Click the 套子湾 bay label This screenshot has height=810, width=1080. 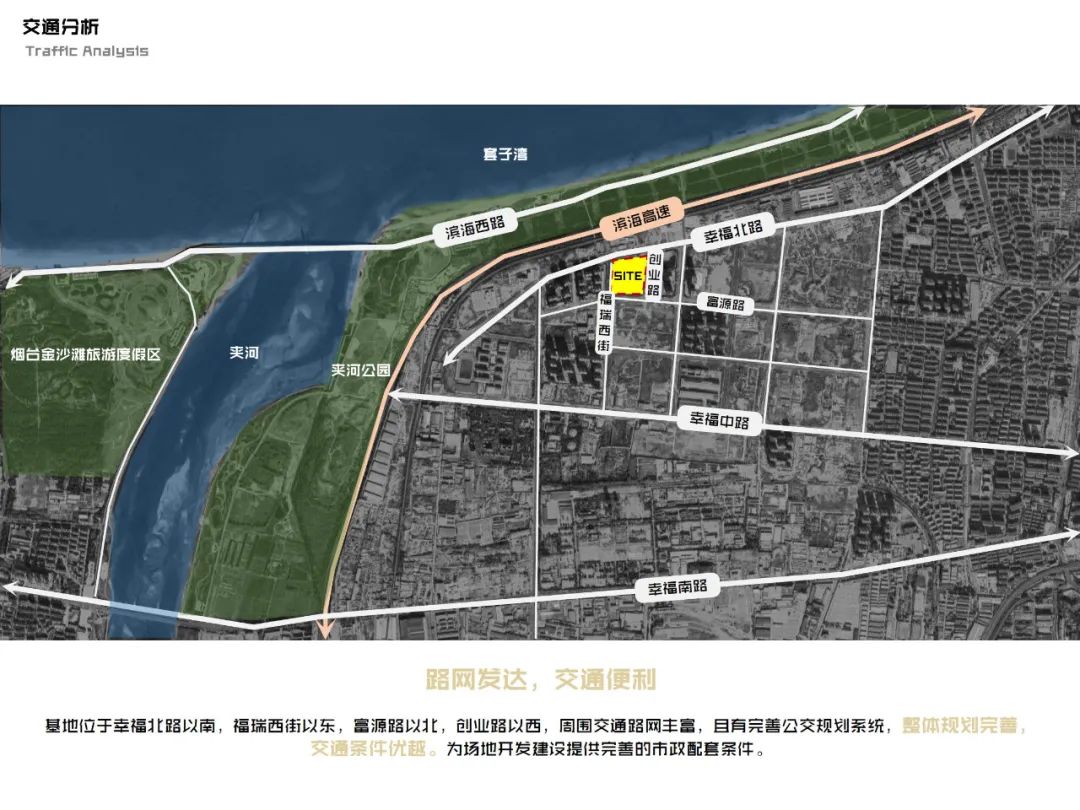(x=505, y=153)
